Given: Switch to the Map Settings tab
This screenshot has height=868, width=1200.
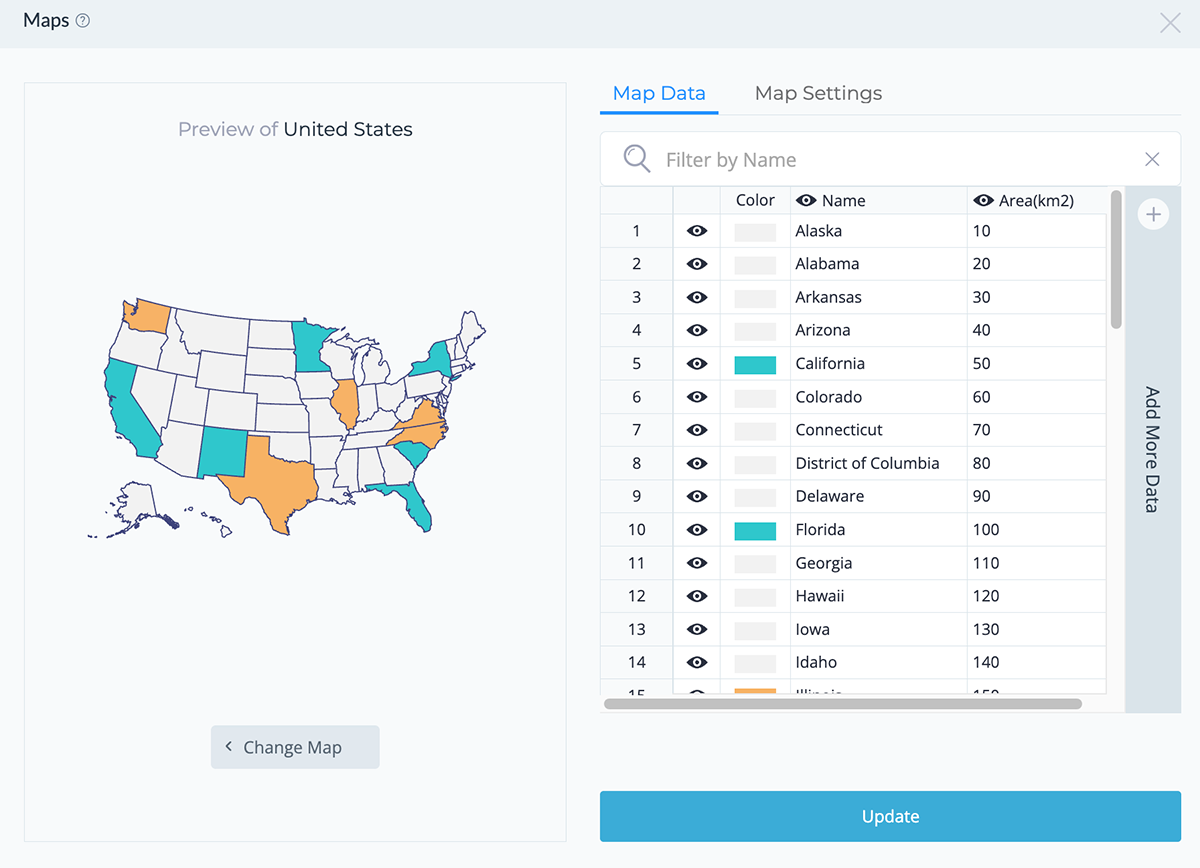Looking at the screenshot, I should pos(818,93).
